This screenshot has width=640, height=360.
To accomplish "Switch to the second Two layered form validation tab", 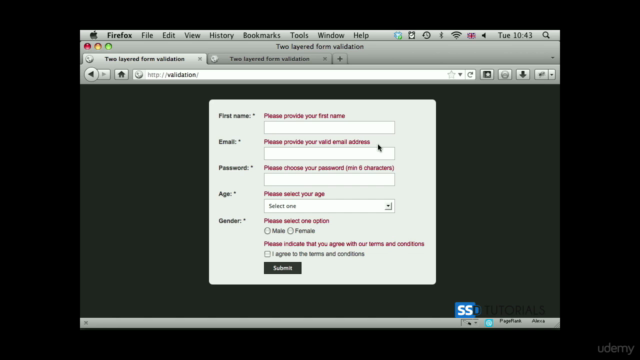I will pyautogui.click(x=269, y=59).
